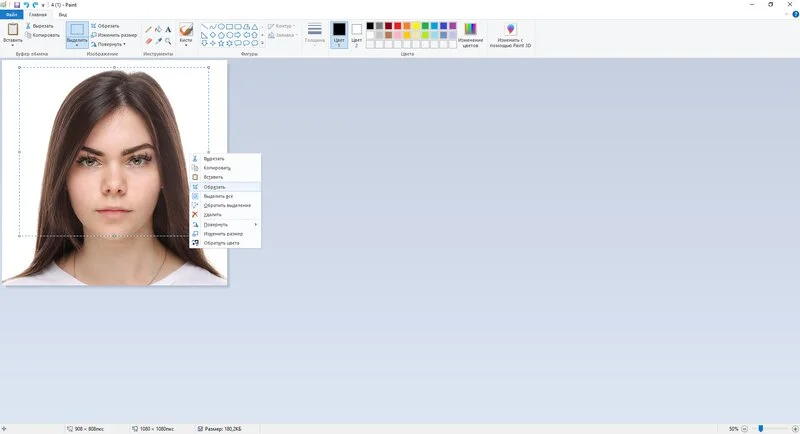Choose Обратить выделение in the context menu
Screen dimensions: 800x434
225,206
